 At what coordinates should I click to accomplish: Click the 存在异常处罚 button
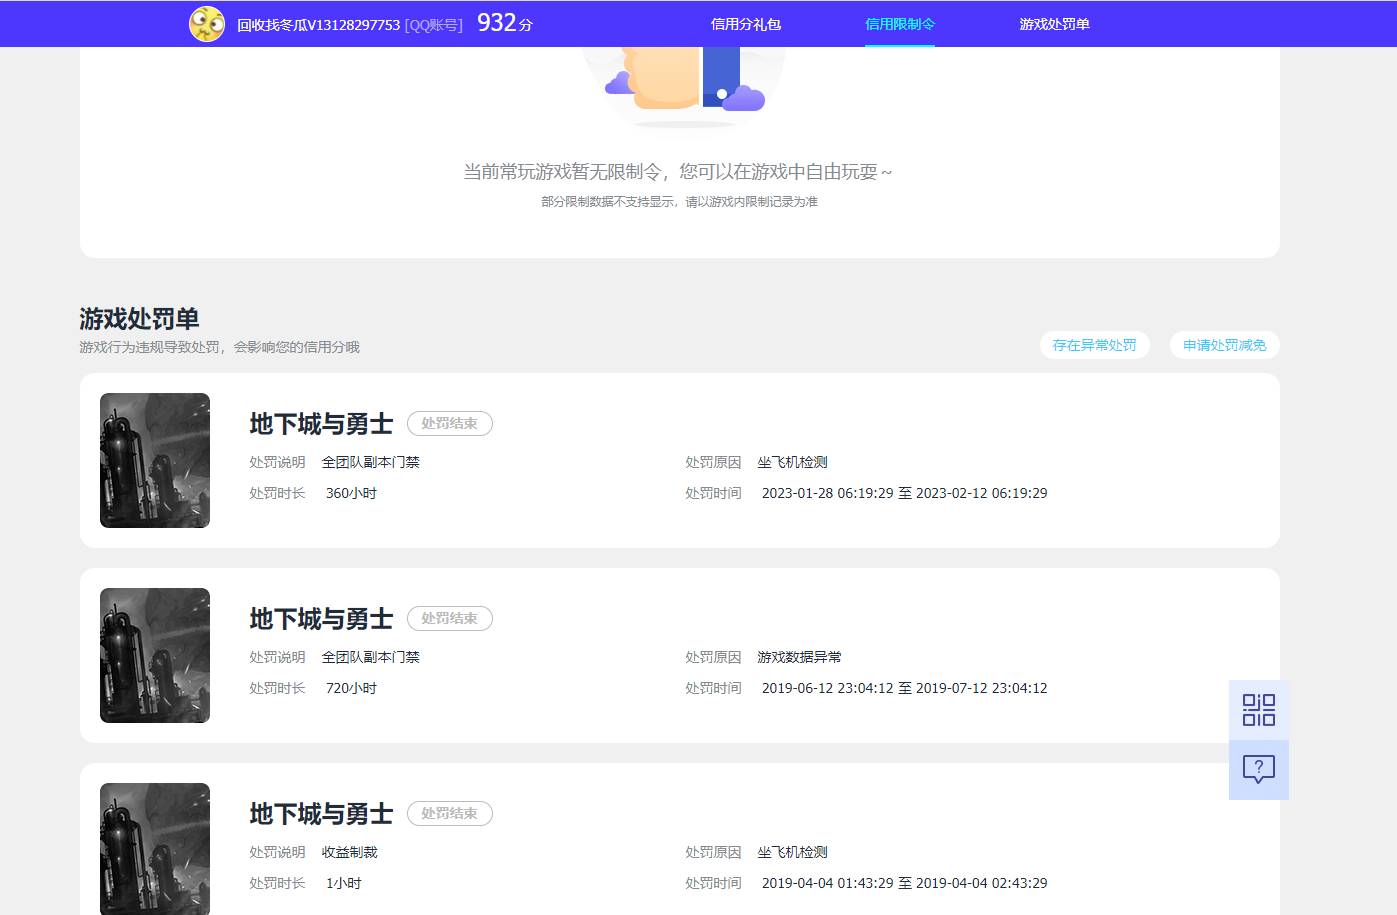click(x=1095, y=345)
